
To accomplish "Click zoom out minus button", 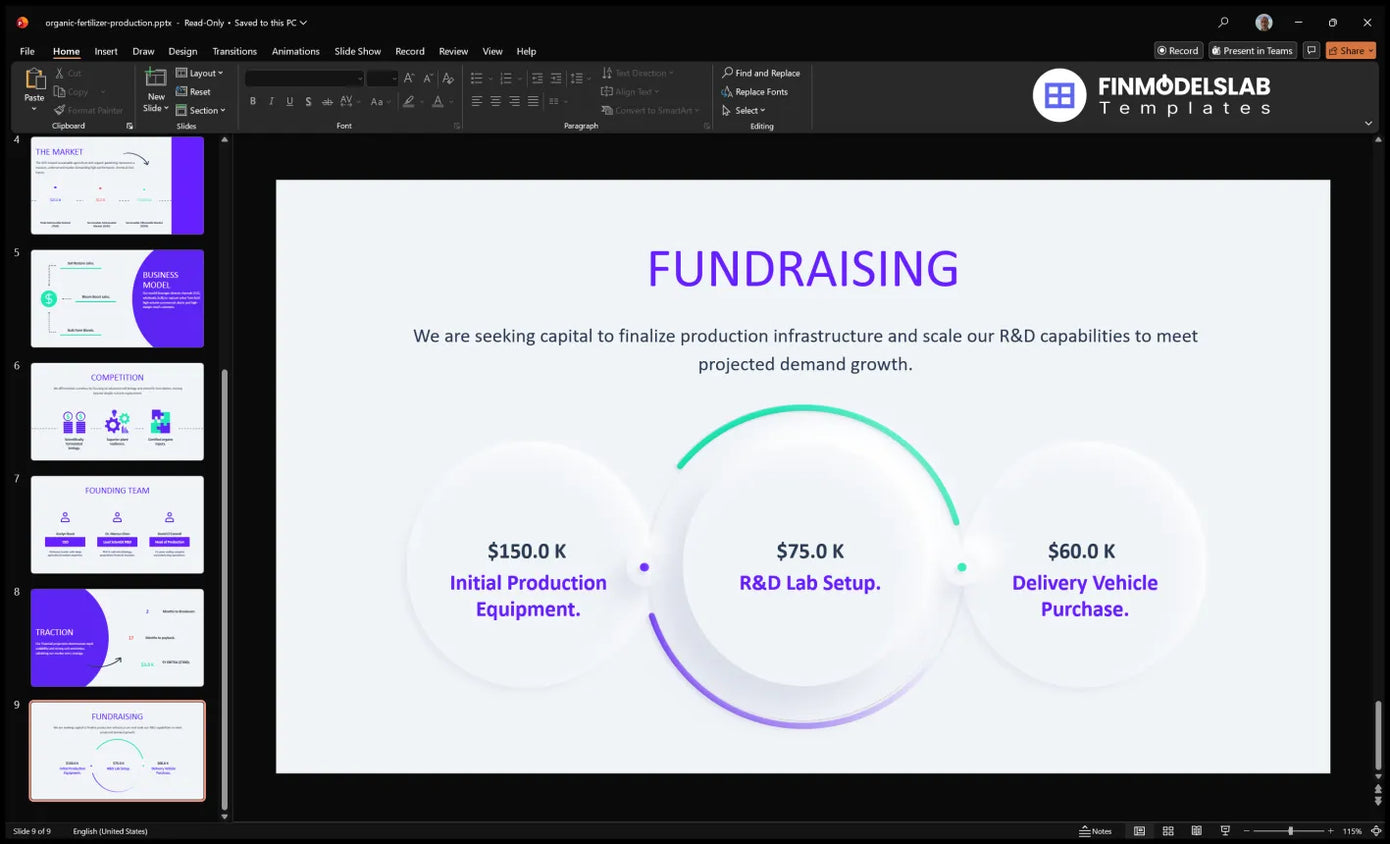I will (1247, 831).
